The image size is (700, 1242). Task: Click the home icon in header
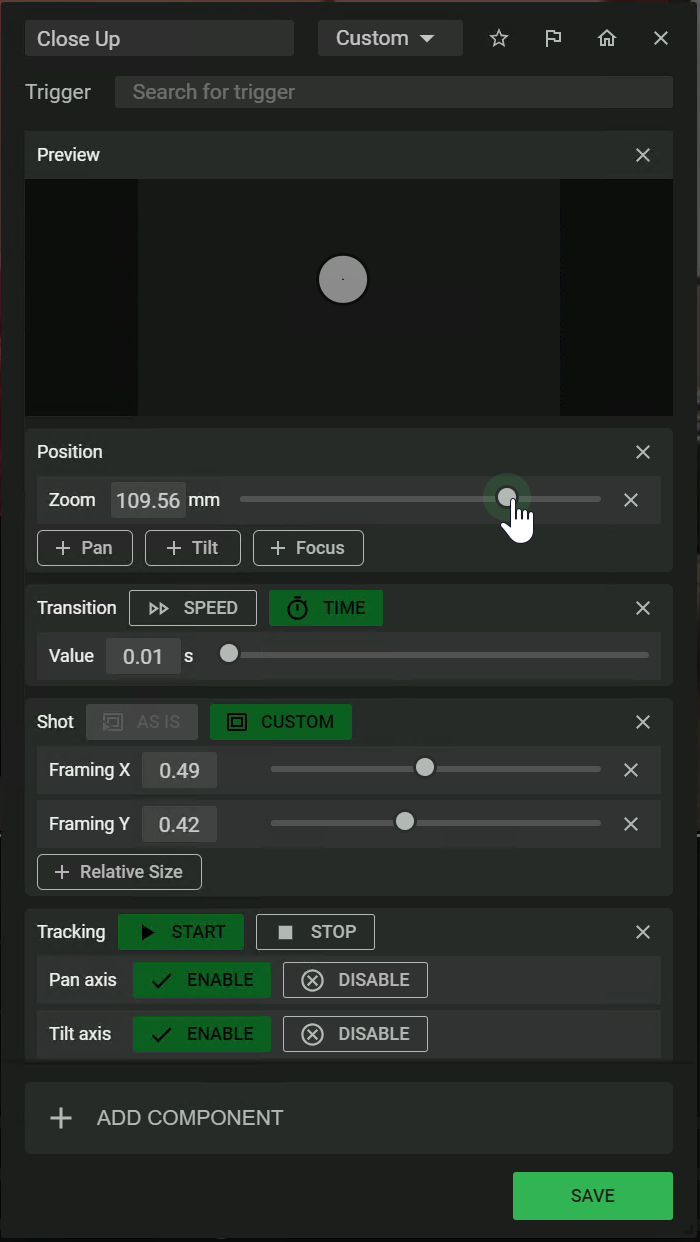[607, 38]
